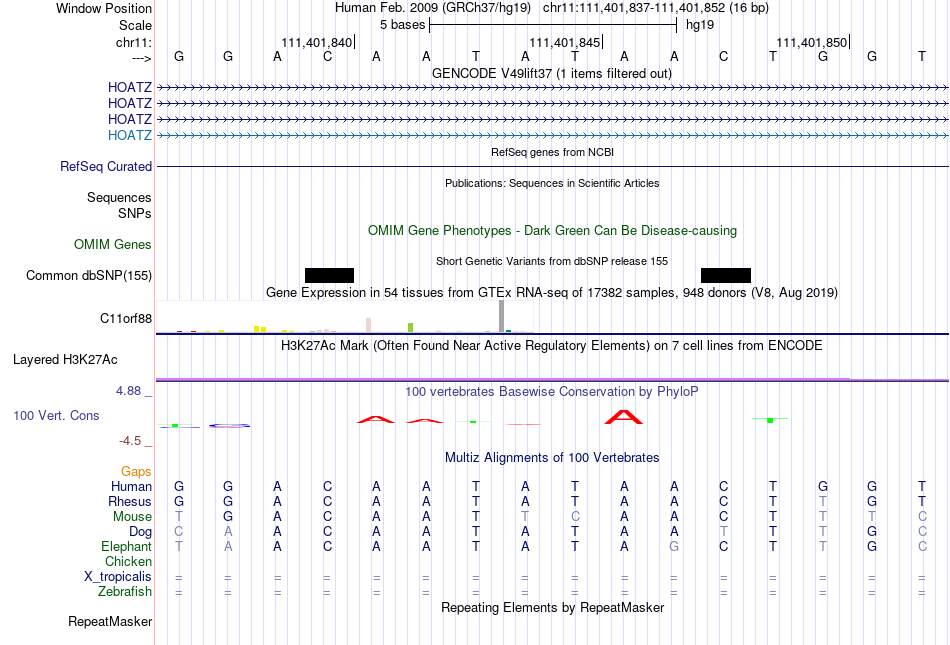Click the tall gray GTEx expression bar

[x=502, y=316]
